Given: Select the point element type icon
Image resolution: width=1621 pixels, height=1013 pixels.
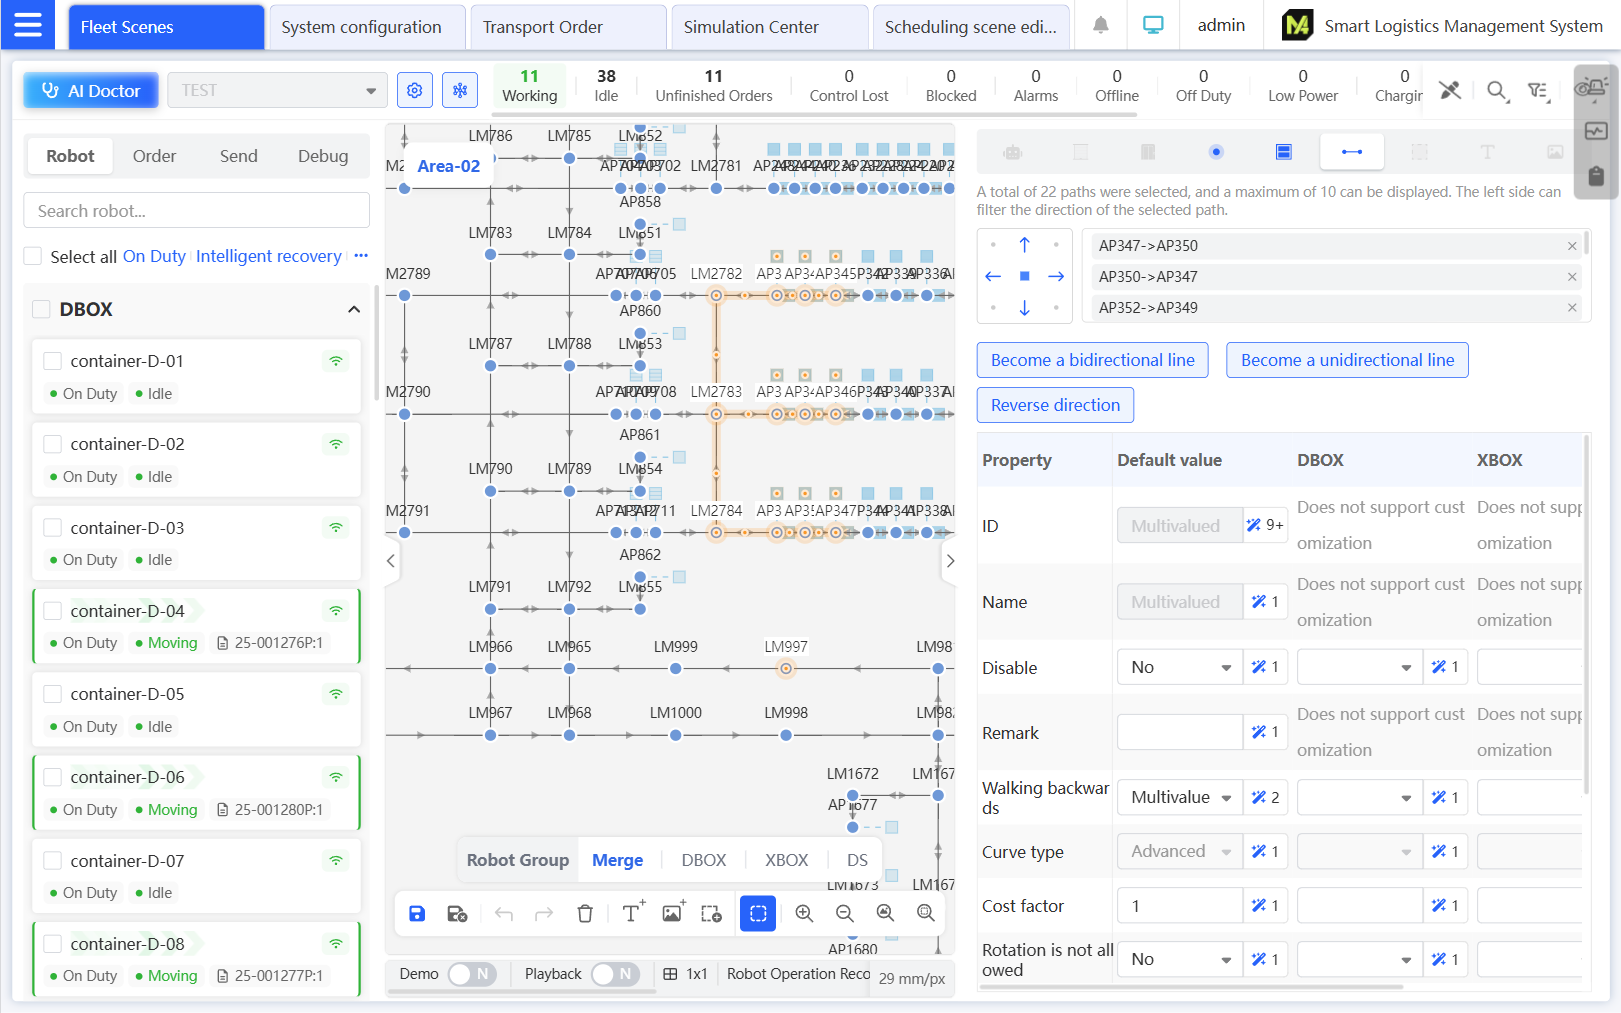Looking at the screenshot, I should point(1216,152).
